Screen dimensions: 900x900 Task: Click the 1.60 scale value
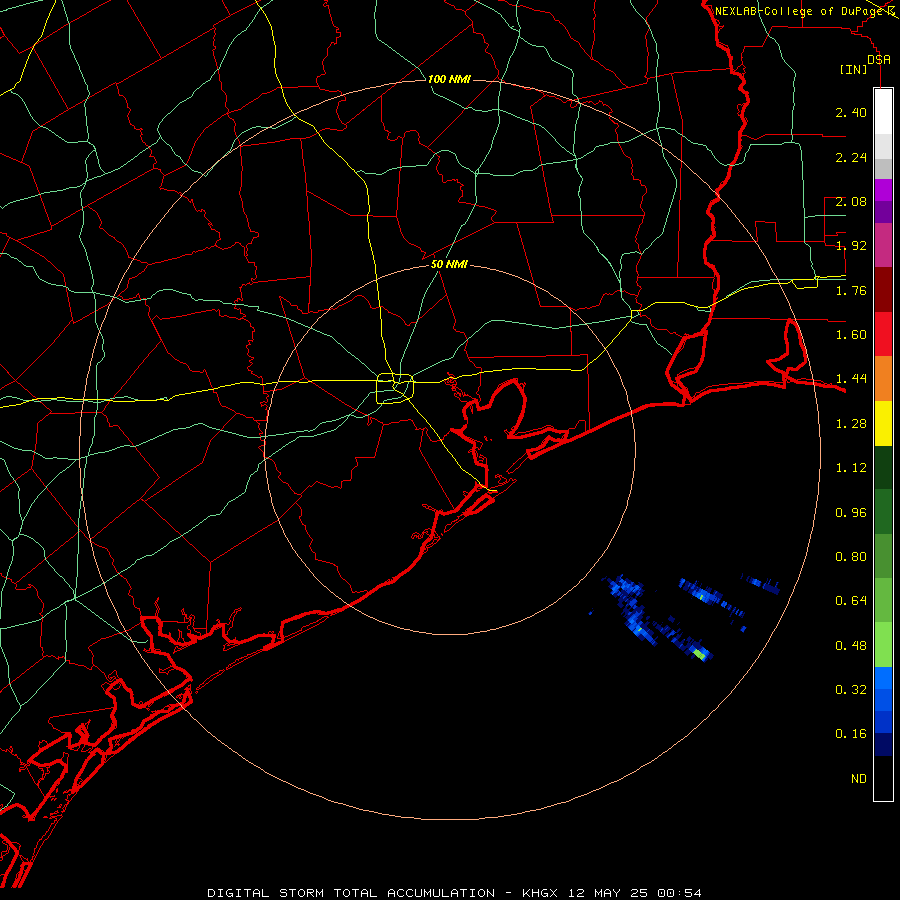click(x=851, y=335)
